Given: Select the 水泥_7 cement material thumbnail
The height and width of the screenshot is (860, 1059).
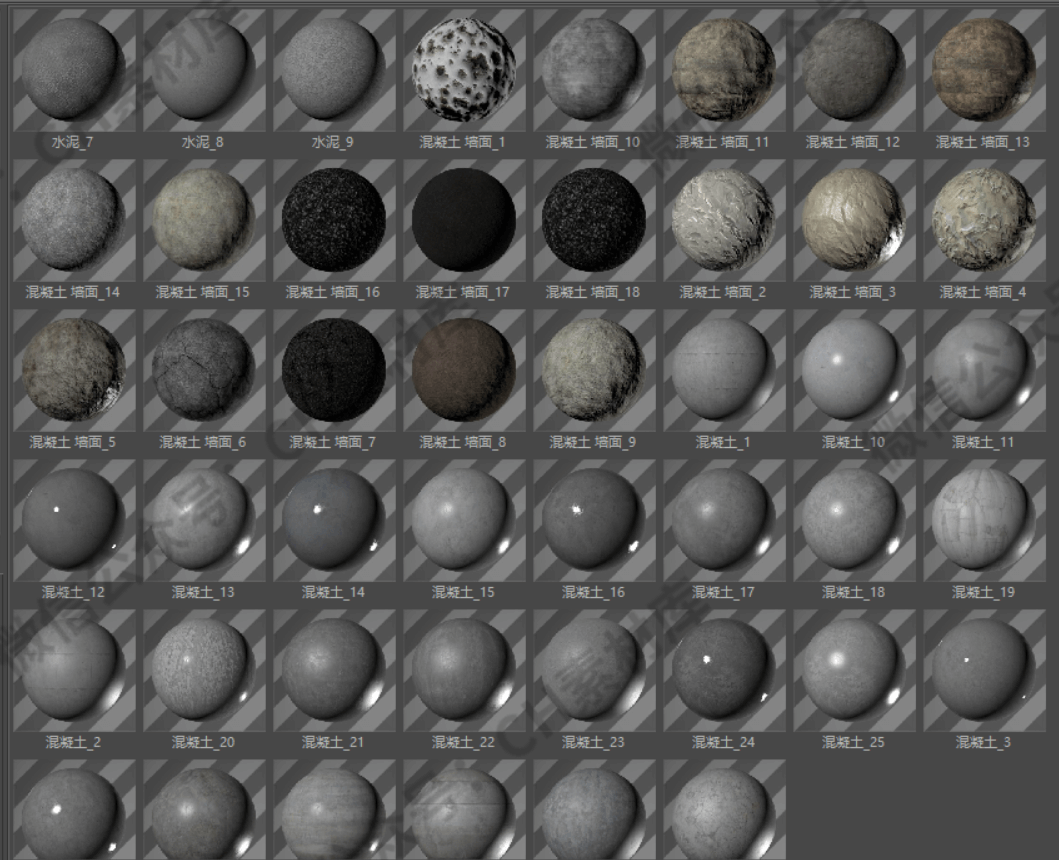Looking at the screenshot, I should point(74,69).
